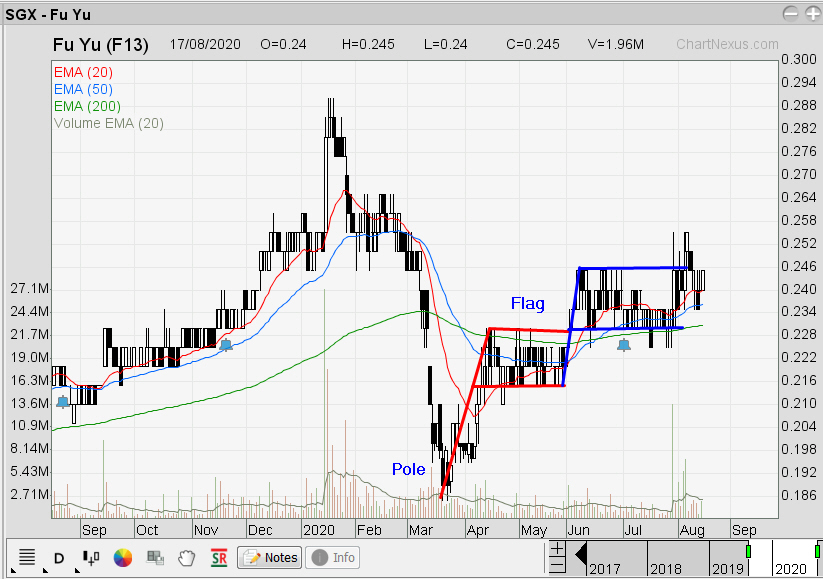This screenshot has height=579, width=823.
Task: Jump to 2017 in the timeline bar
Action: (605, 569)
